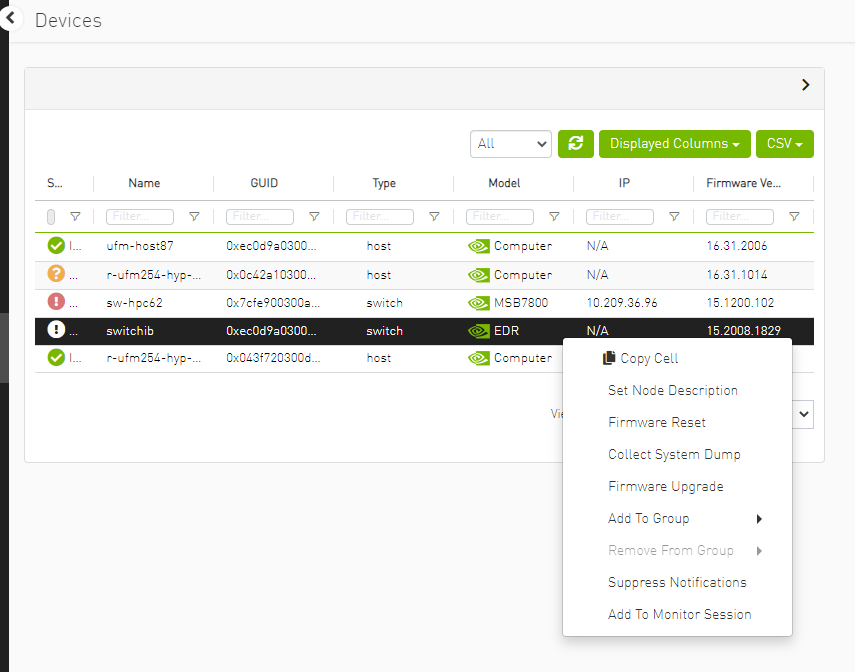855x672 pixels.
Task: Expand the CSV export dropdown
Action: [784, 144]
